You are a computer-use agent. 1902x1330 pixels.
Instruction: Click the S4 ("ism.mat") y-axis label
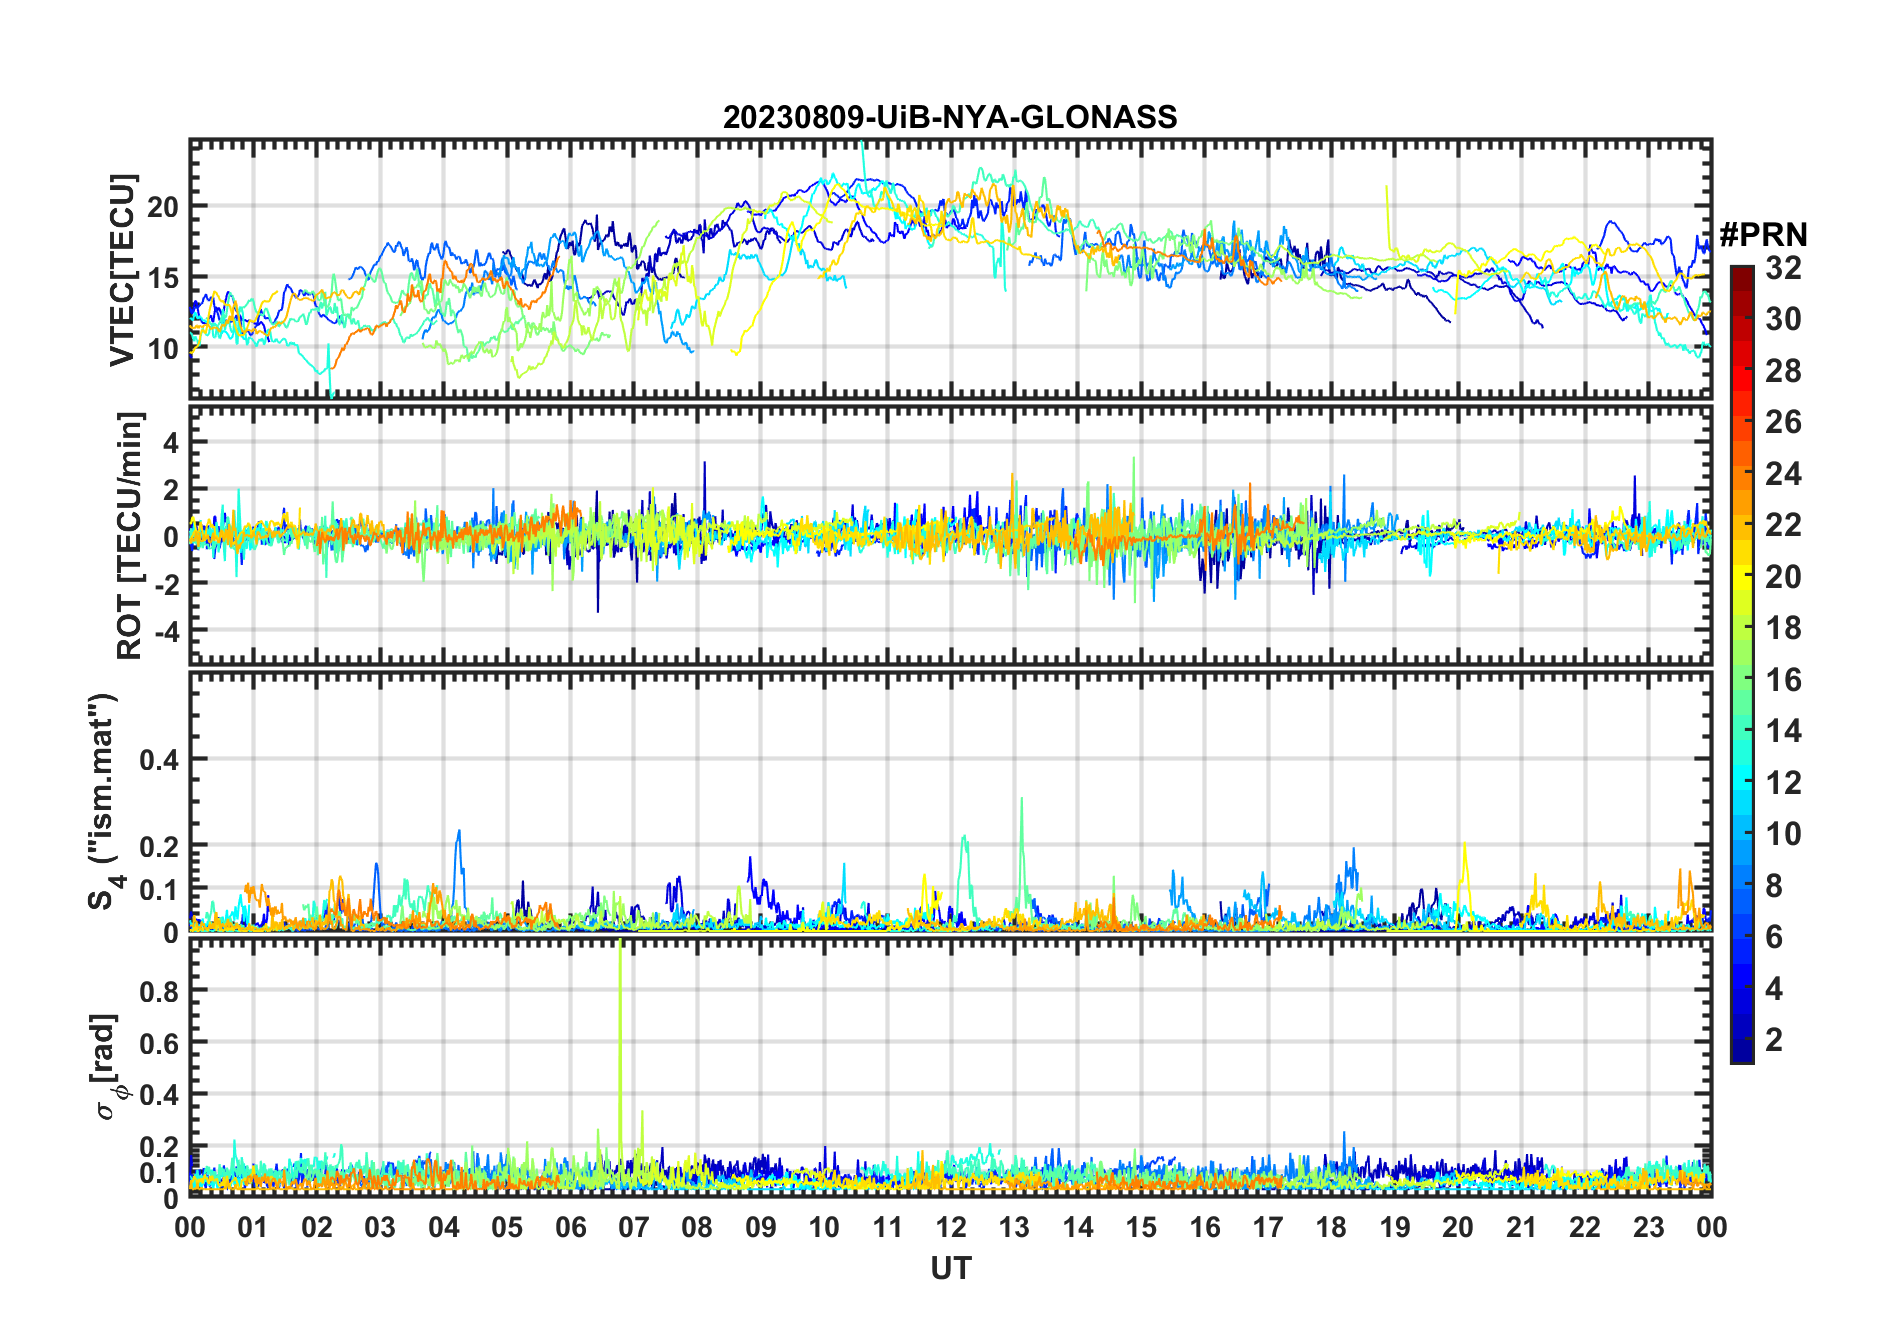tap(105, 802)
